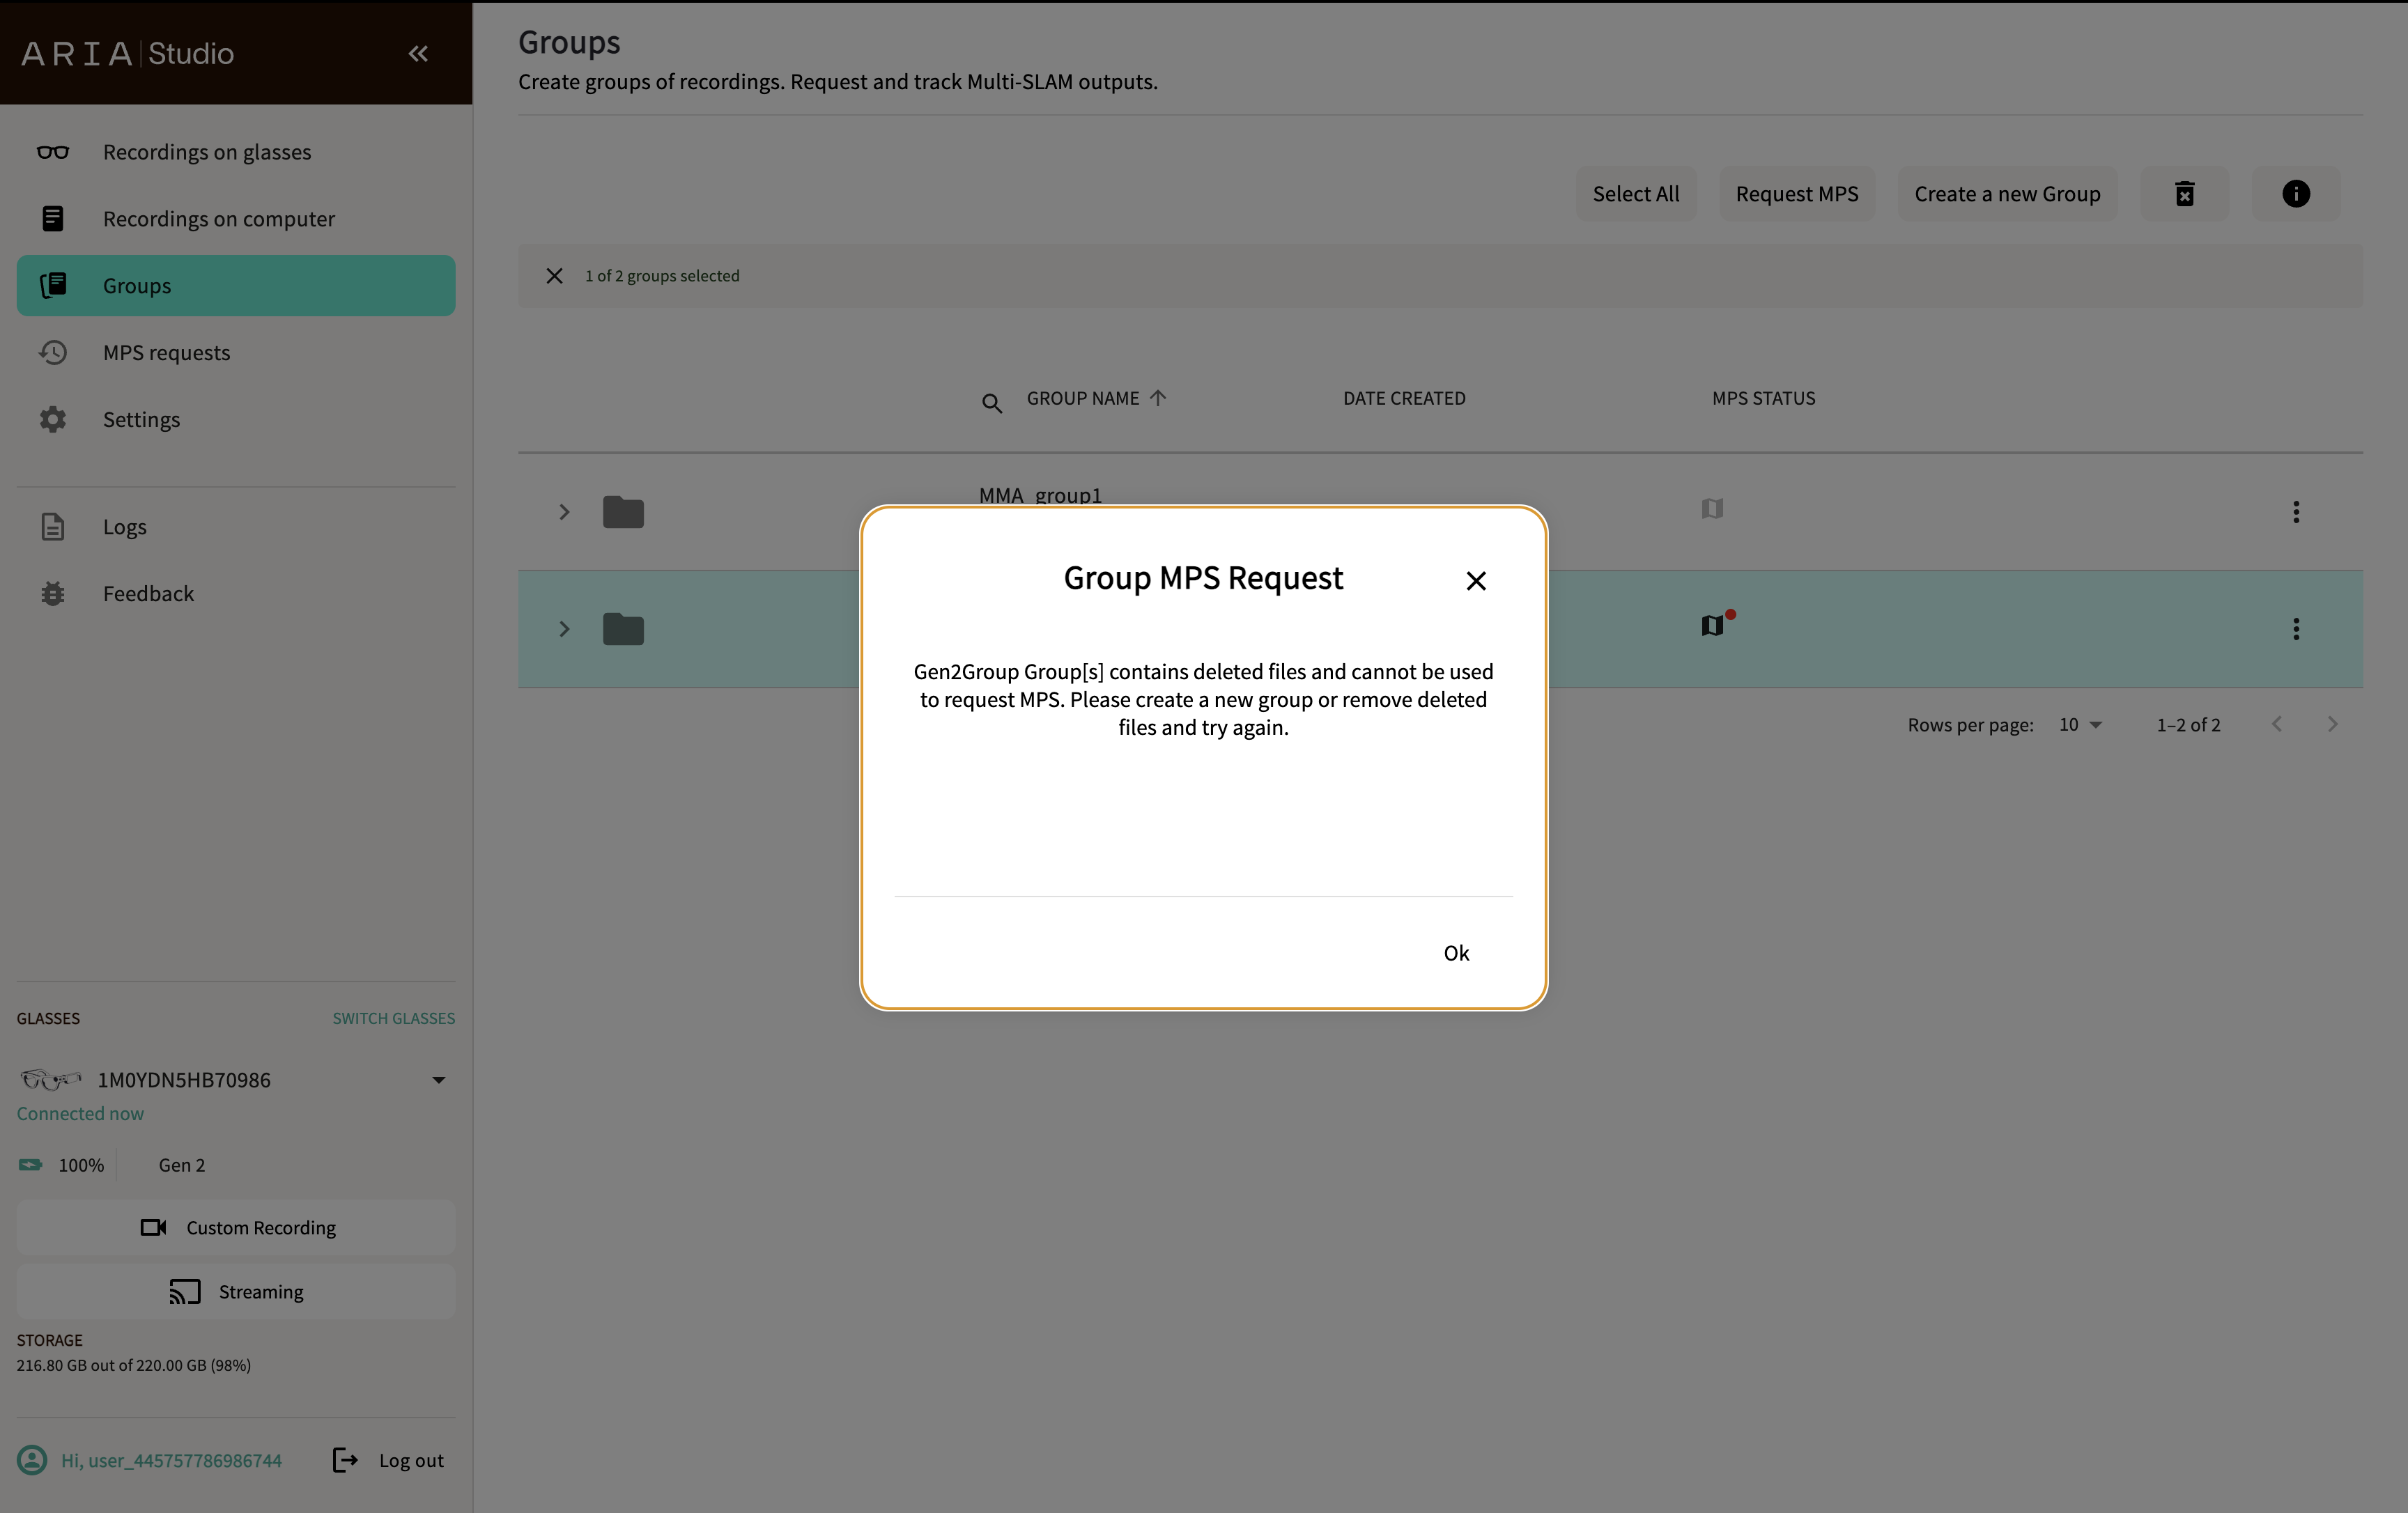Click the MMA_group1 group name
This screenshot has height=1513, width=2408.
click(1040, 496)
